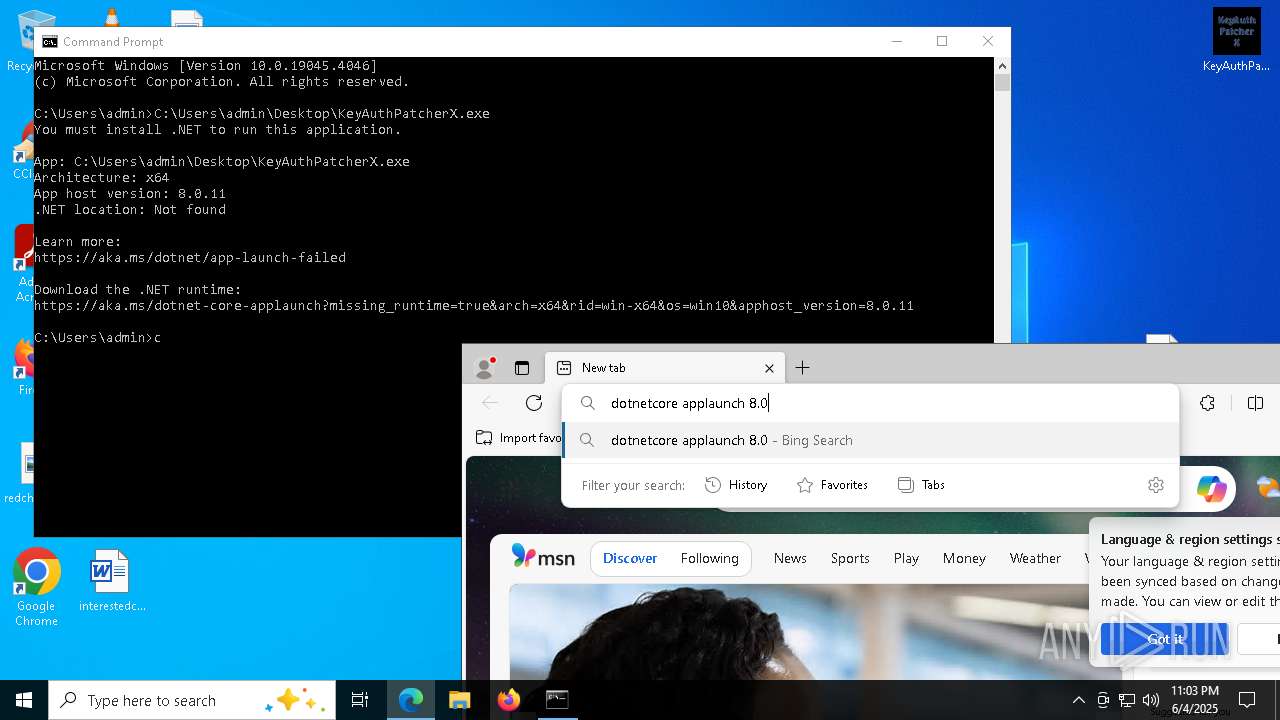The width and height of the screenshot is (1280, 720).
Task: Filter search by Favorites
Action: coord(832,485)
